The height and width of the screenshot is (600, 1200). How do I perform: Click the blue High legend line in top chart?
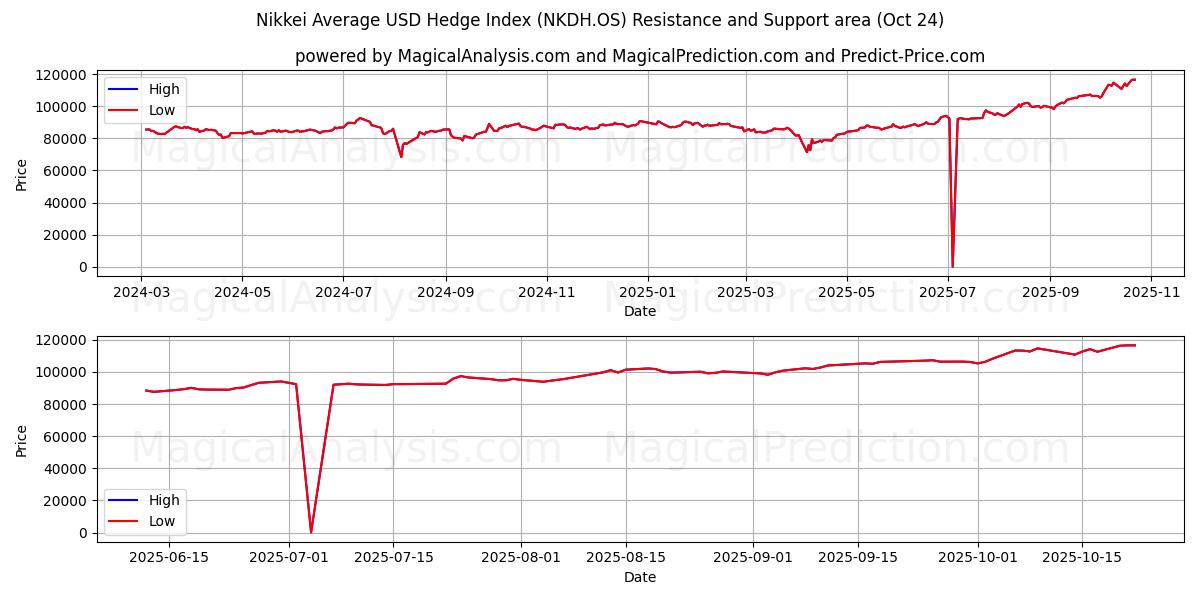pyautogui.click(x=124, y=90)
